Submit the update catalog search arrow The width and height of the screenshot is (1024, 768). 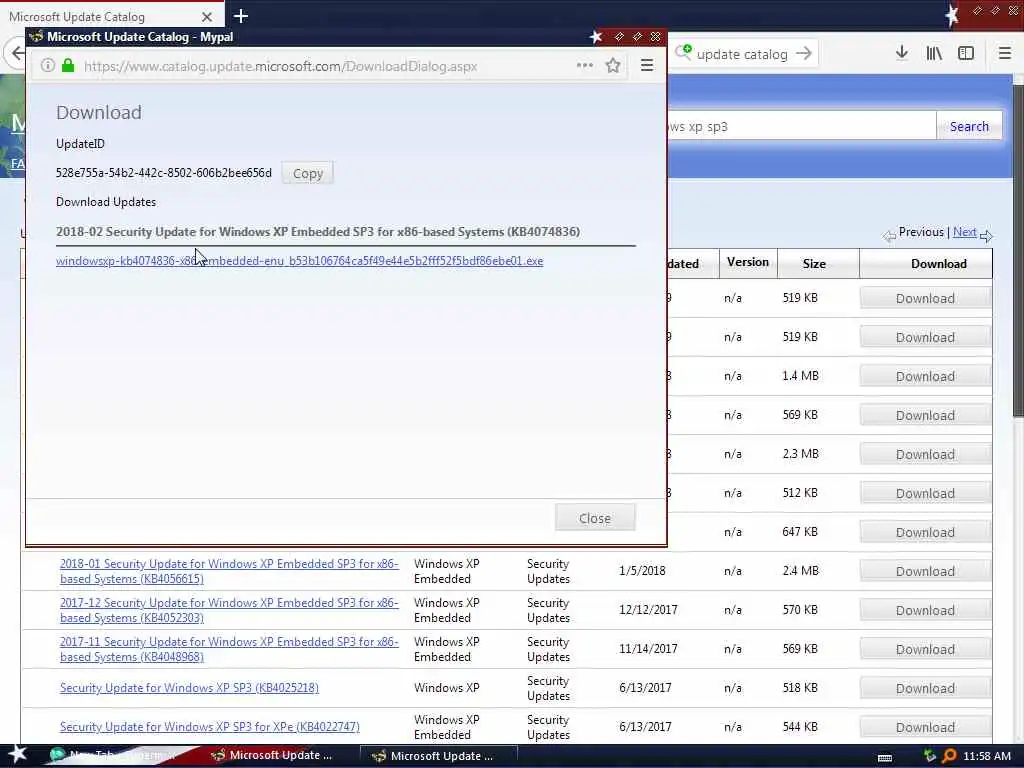tap(804, 54)
